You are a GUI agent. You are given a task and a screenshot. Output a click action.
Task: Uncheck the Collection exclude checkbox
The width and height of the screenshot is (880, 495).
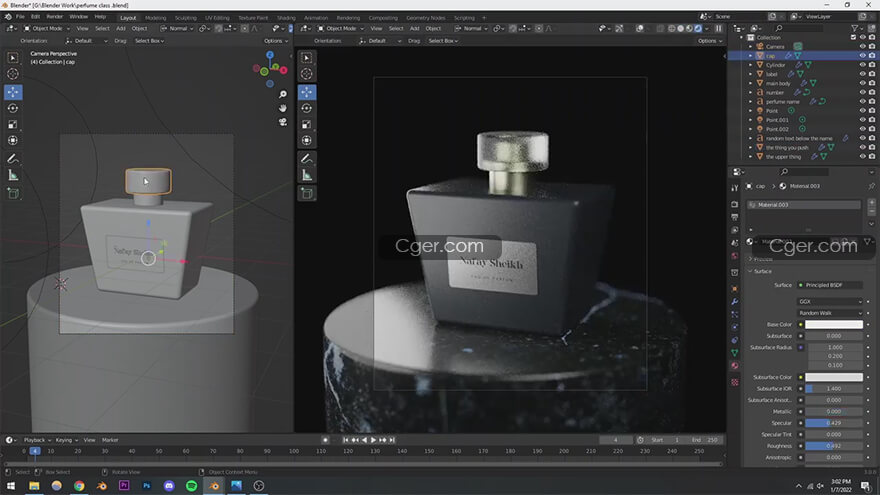point(854,38)
